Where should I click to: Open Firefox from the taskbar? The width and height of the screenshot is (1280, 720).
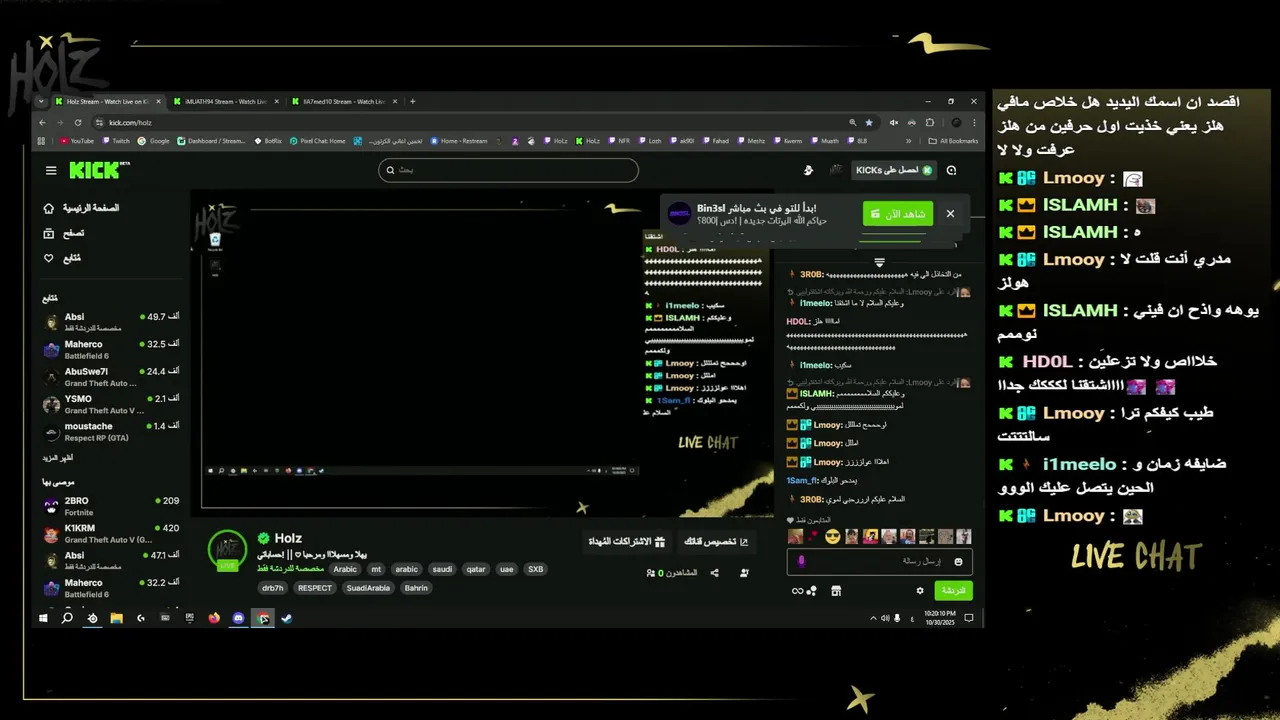point(214,618)
